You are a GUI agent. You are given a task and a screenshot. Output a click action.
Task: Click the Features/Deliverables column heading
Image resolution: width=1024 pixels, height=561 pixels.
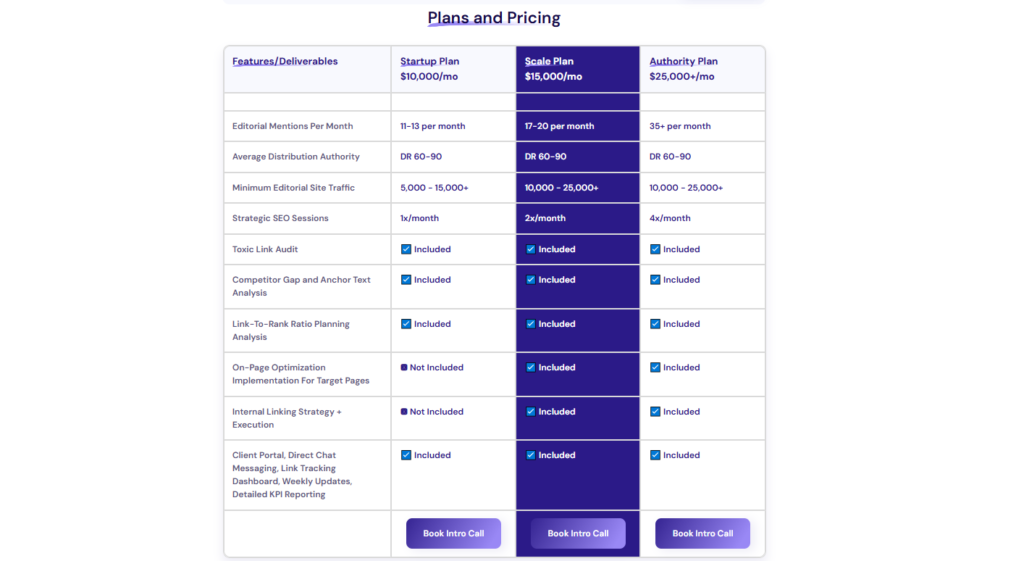285,61
